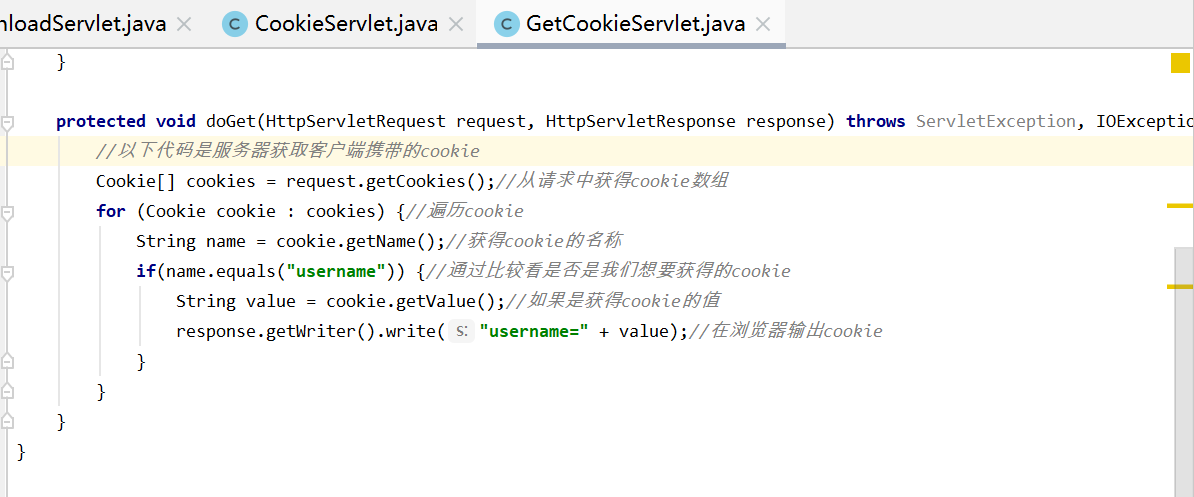Select the GetCookieServlet.java tab
This screenshot has height=497, width=1194.
click(635, 24)
